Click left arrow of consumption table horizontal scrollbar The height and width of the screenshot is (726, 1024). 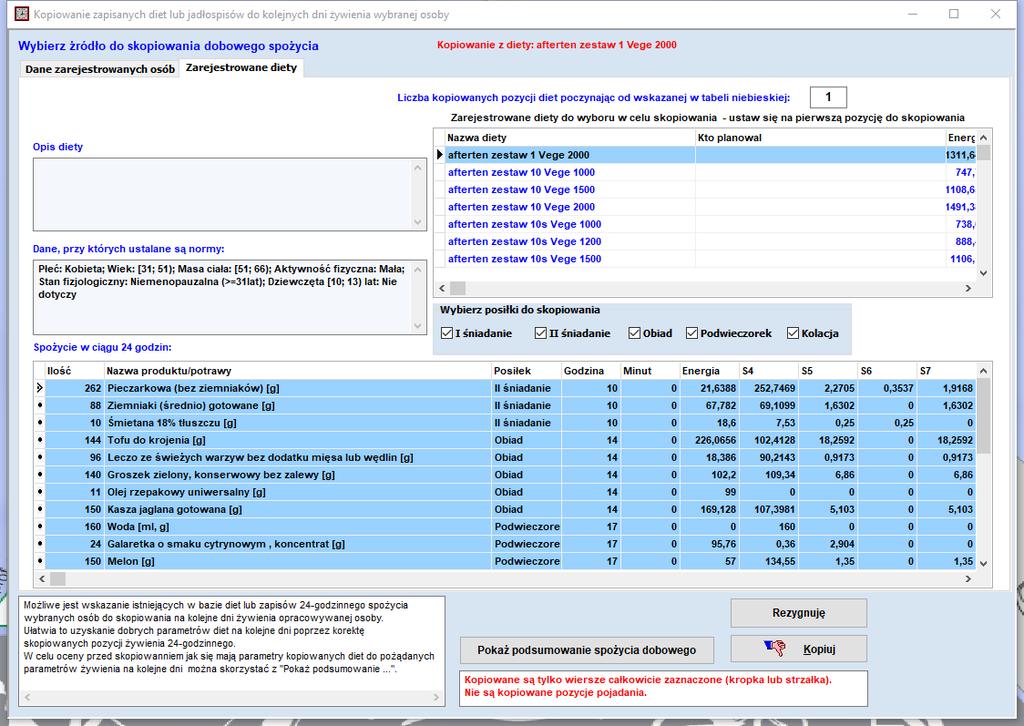click(42, 578)
